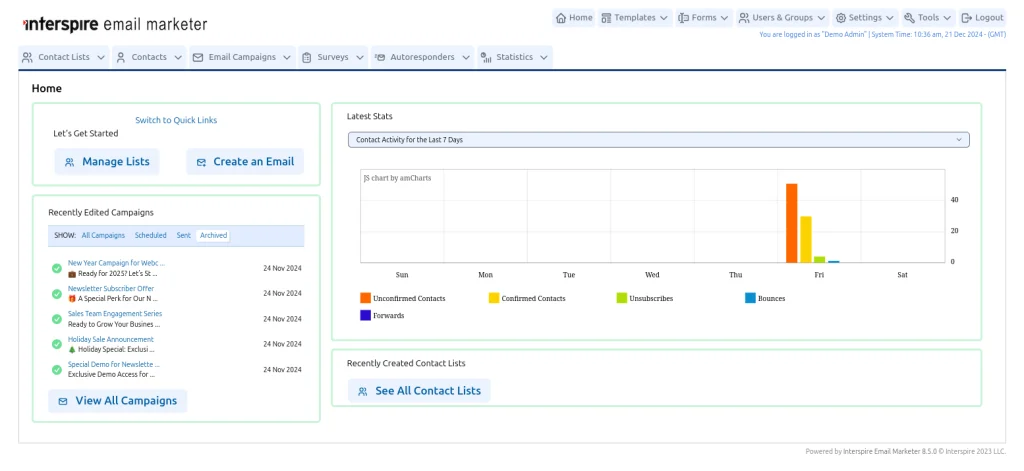The image size is (1024, 471).
Task: Click View All Campaigns button
Action: [118, 401]
